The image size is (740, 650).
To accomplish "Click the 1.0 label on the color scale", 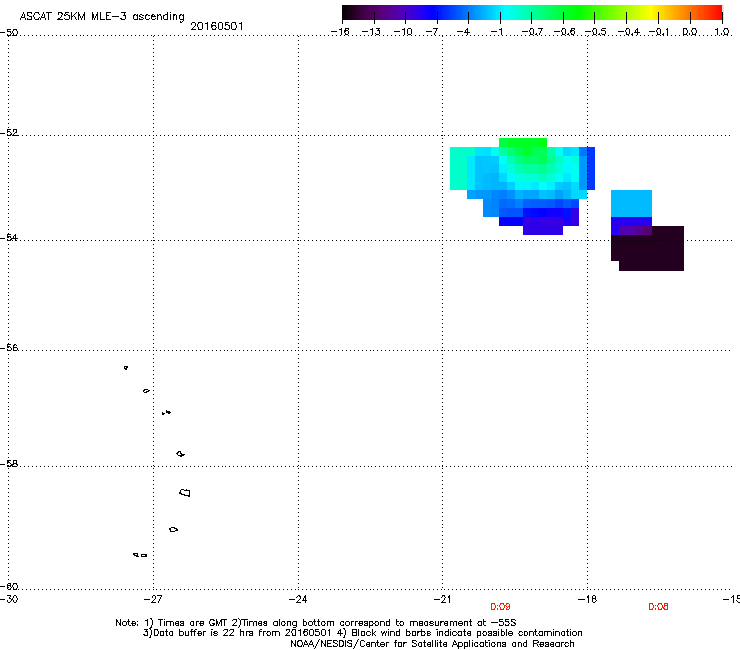I will 722,32.
